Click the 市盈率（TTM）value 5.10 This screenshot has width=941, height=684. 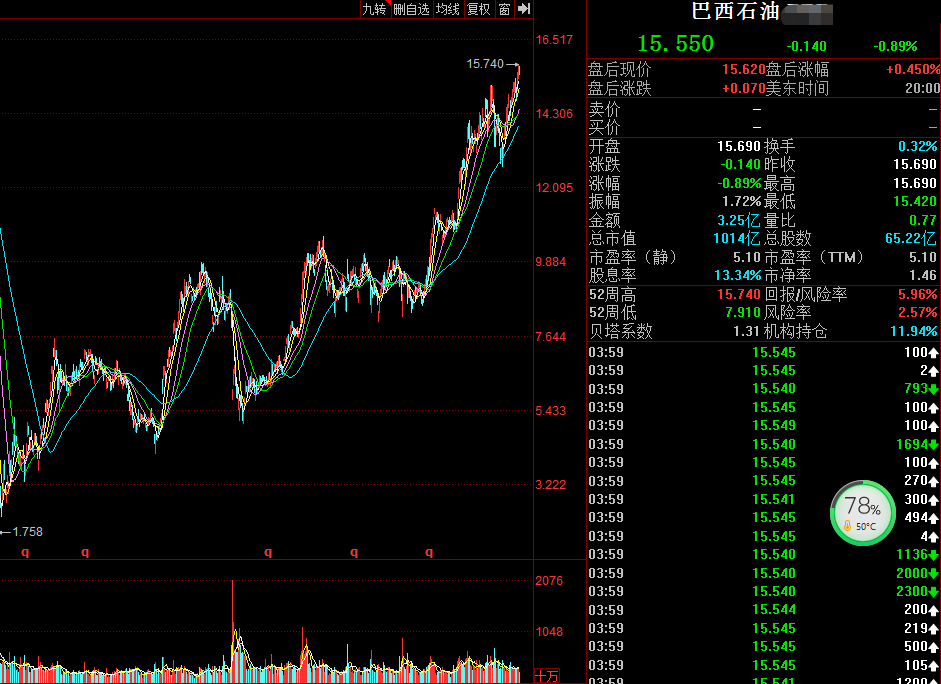tap(922, 257)
